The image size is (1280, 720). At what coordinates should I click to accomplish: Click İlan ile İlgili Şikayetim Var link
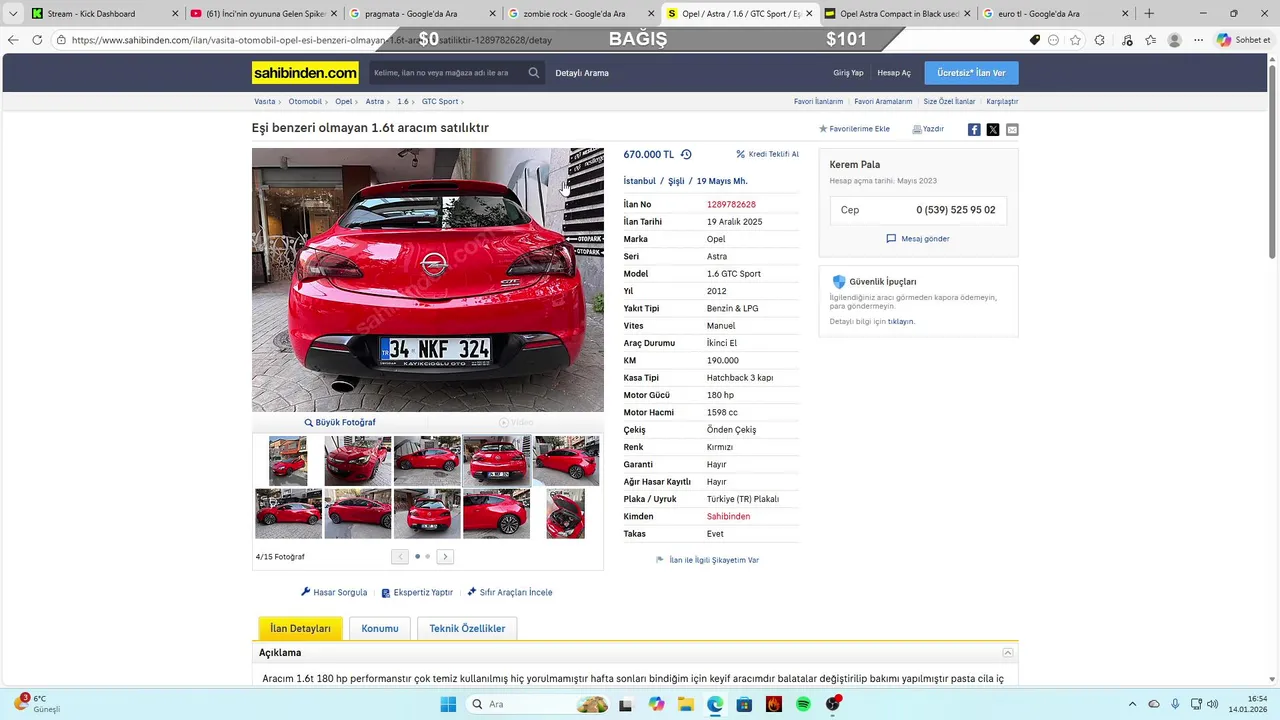pyautogui.click(x=707, y=560)
